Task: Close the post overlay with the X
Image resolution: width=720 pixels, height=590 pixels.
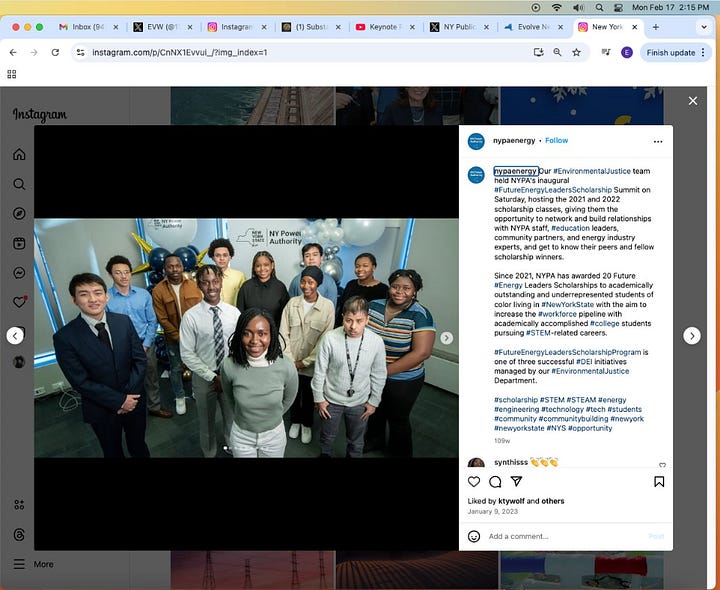Action: [693, 101]
